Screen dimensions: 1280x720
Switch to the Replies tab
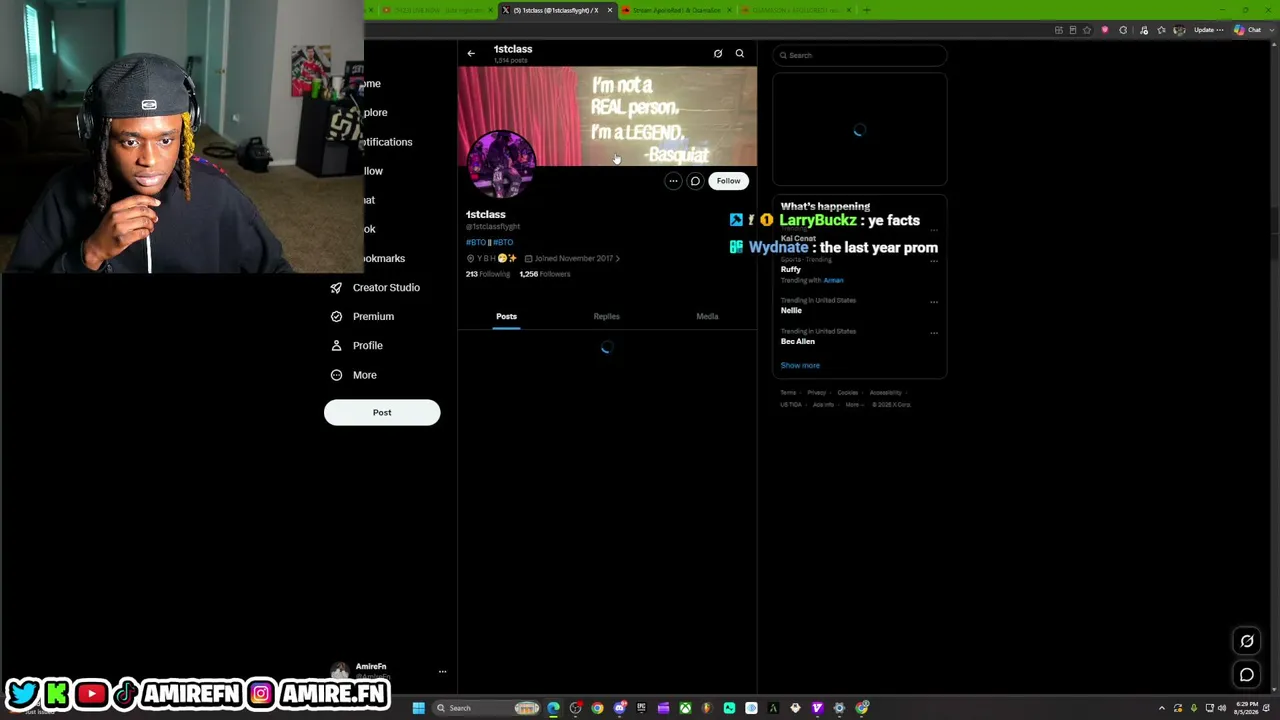(x=606, y=316)
